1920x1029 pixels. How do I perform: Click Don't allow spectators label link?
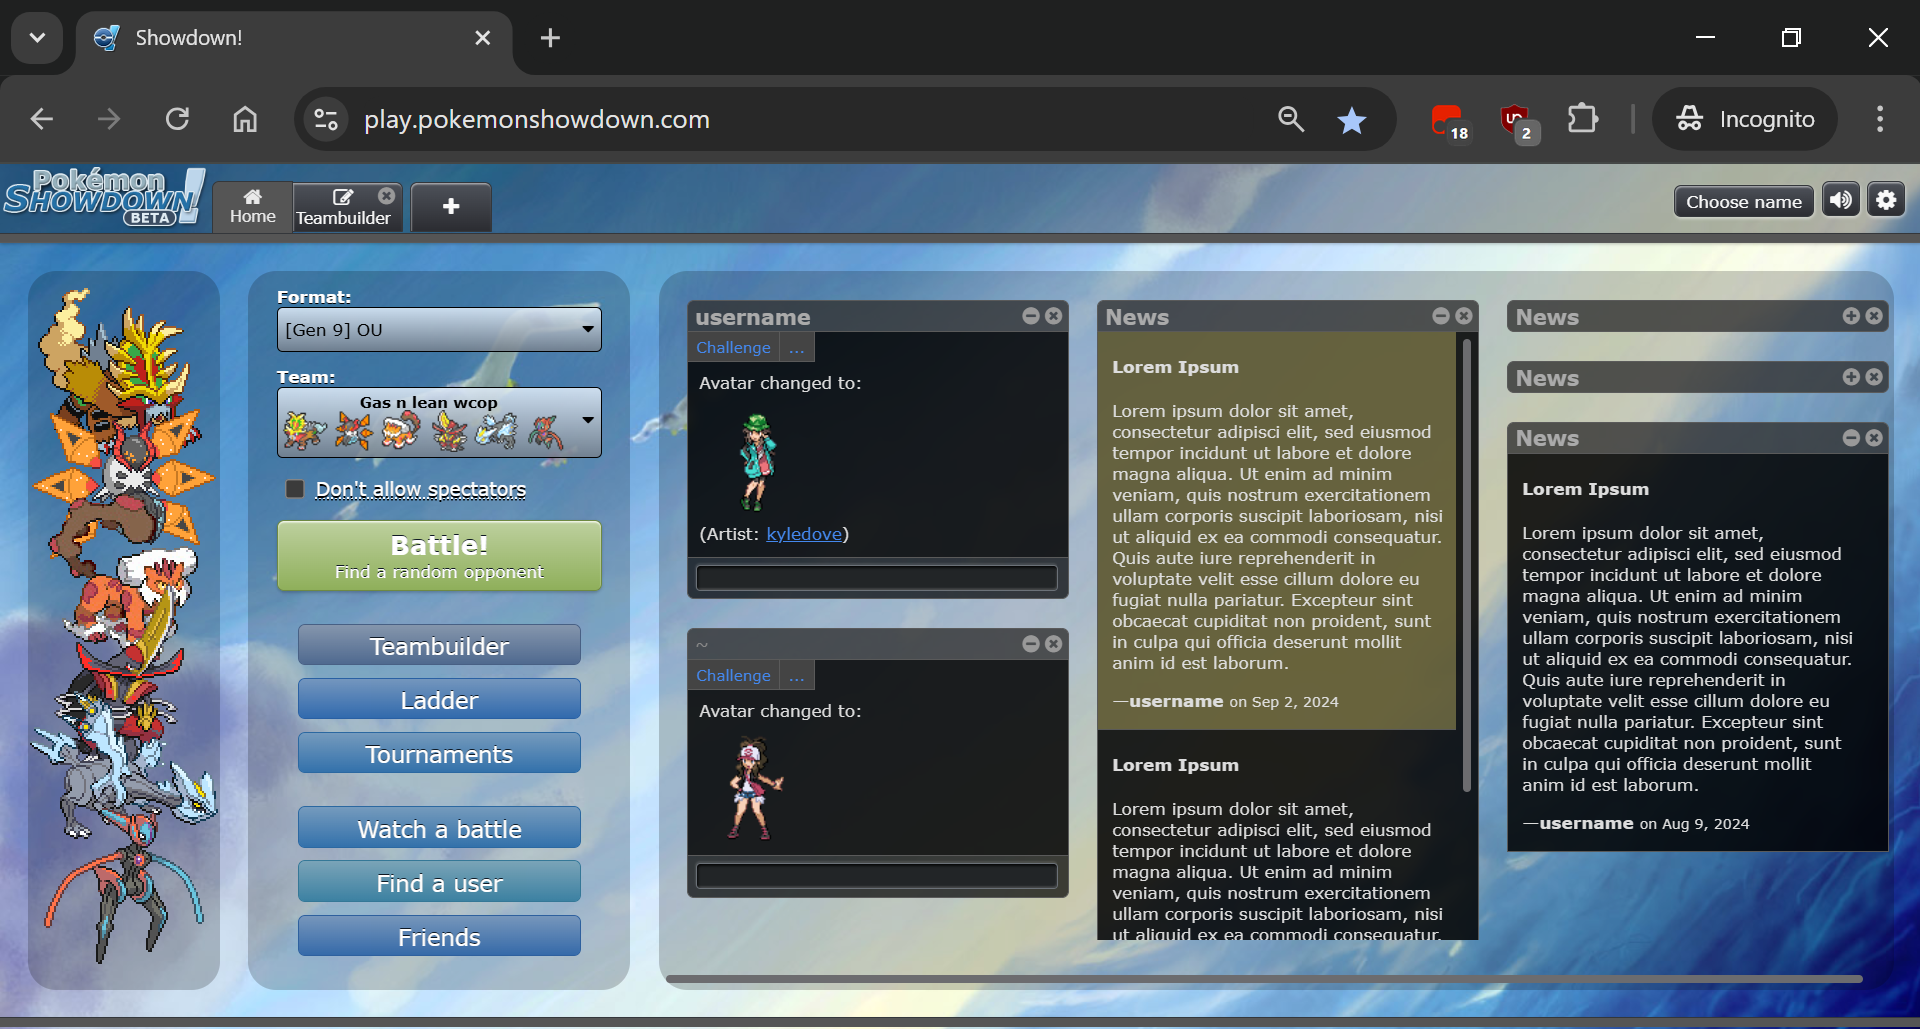pos(420,489)
